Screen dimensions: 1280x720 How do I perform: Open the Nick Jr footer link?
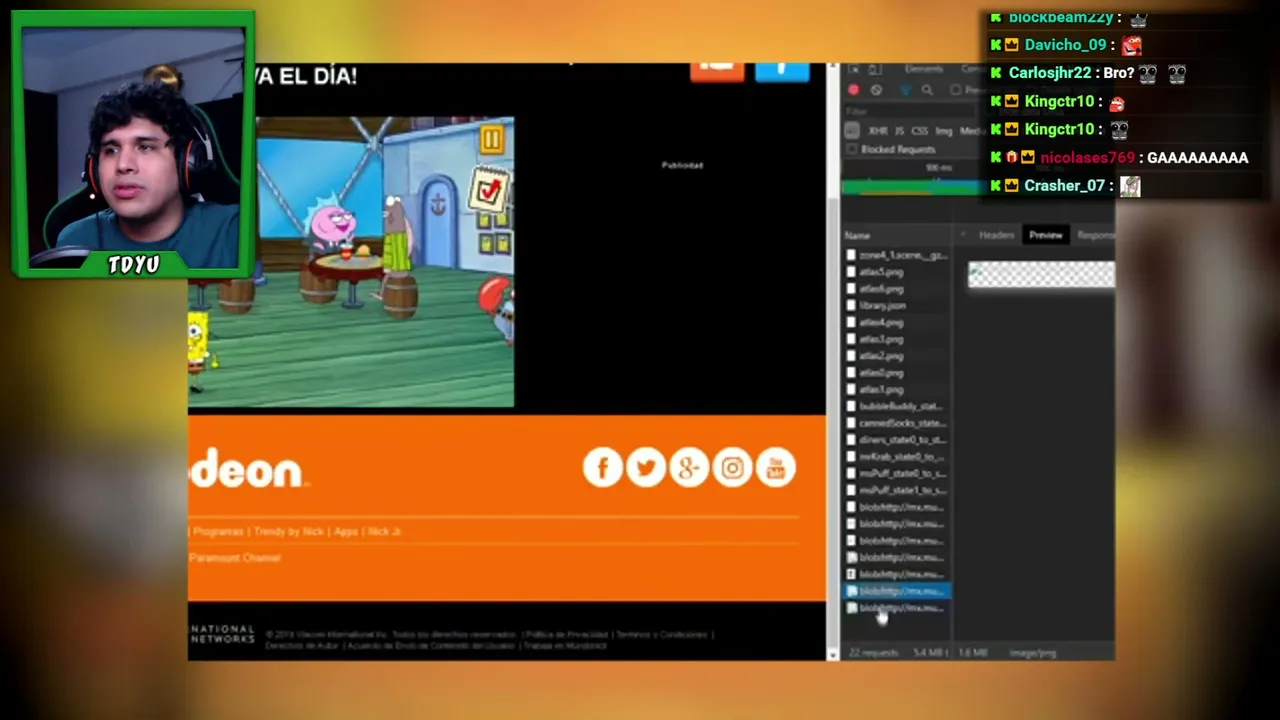384,532
